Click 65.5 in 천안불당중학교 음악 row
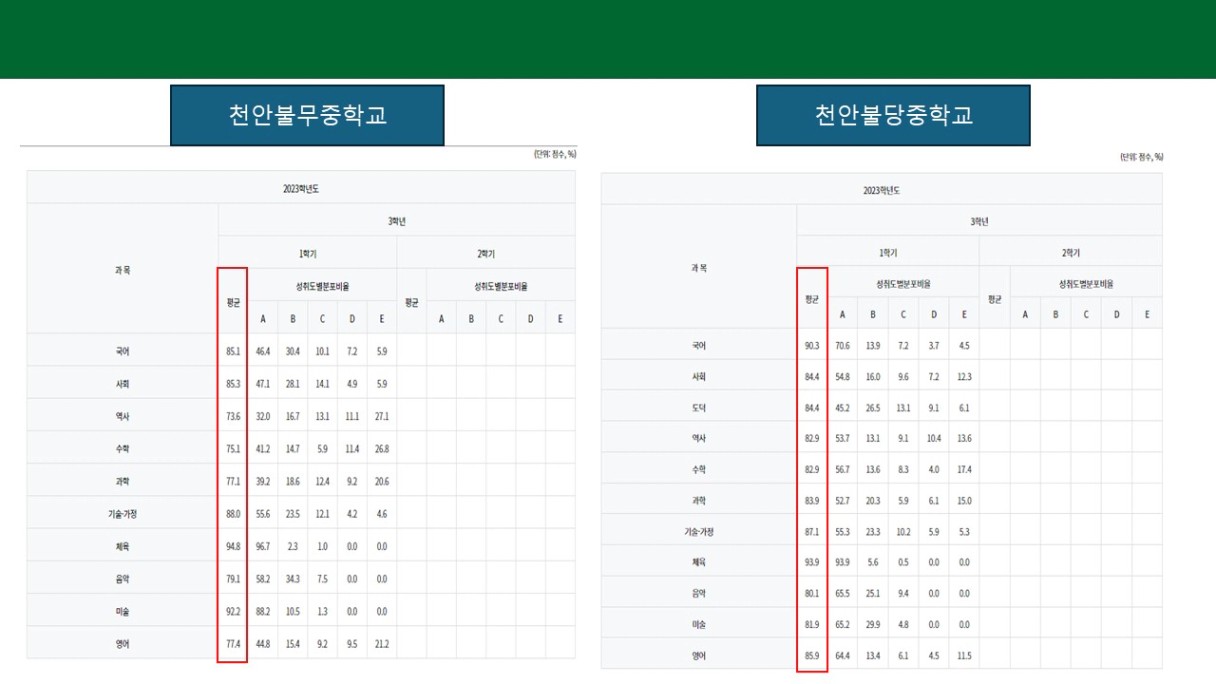 pos(843,594)
